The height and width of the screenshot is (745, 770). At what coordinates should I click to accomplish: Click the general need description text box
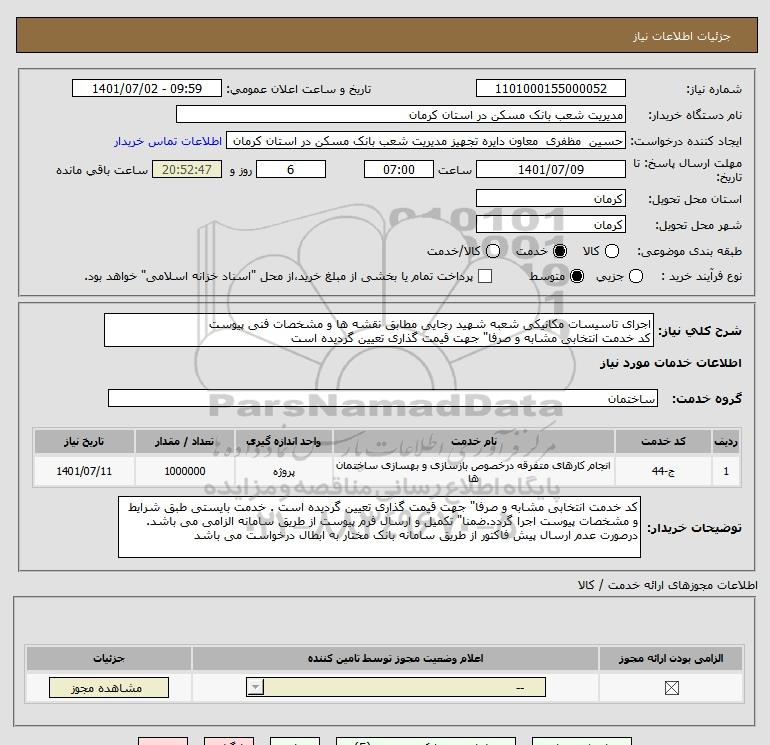[x=379, y=331]
